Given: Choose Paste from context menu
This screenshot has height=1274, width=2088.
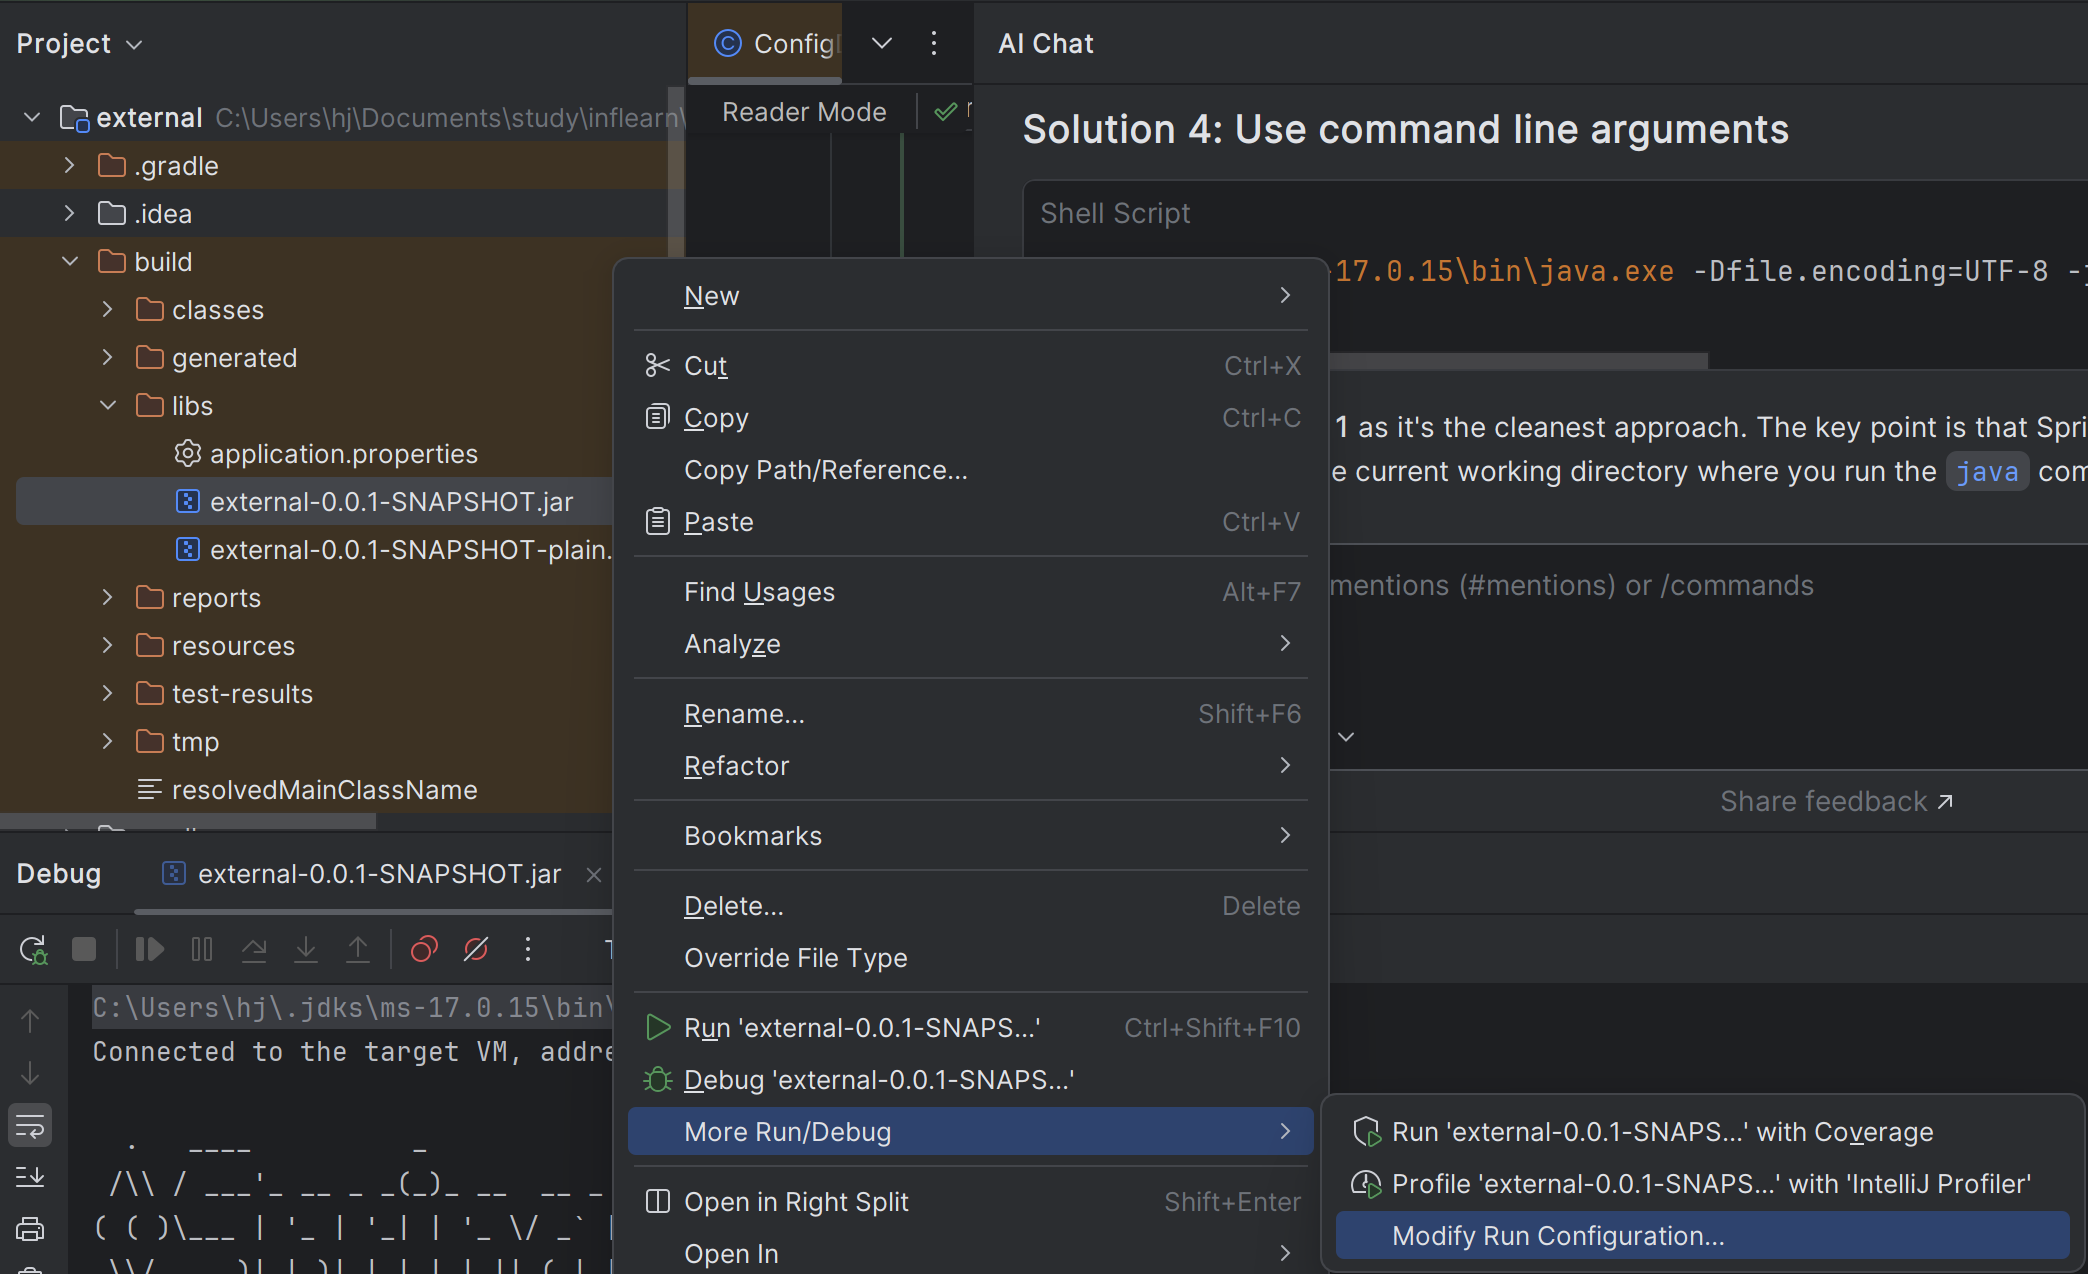Looking at the screenshot, I should (971, 522).
